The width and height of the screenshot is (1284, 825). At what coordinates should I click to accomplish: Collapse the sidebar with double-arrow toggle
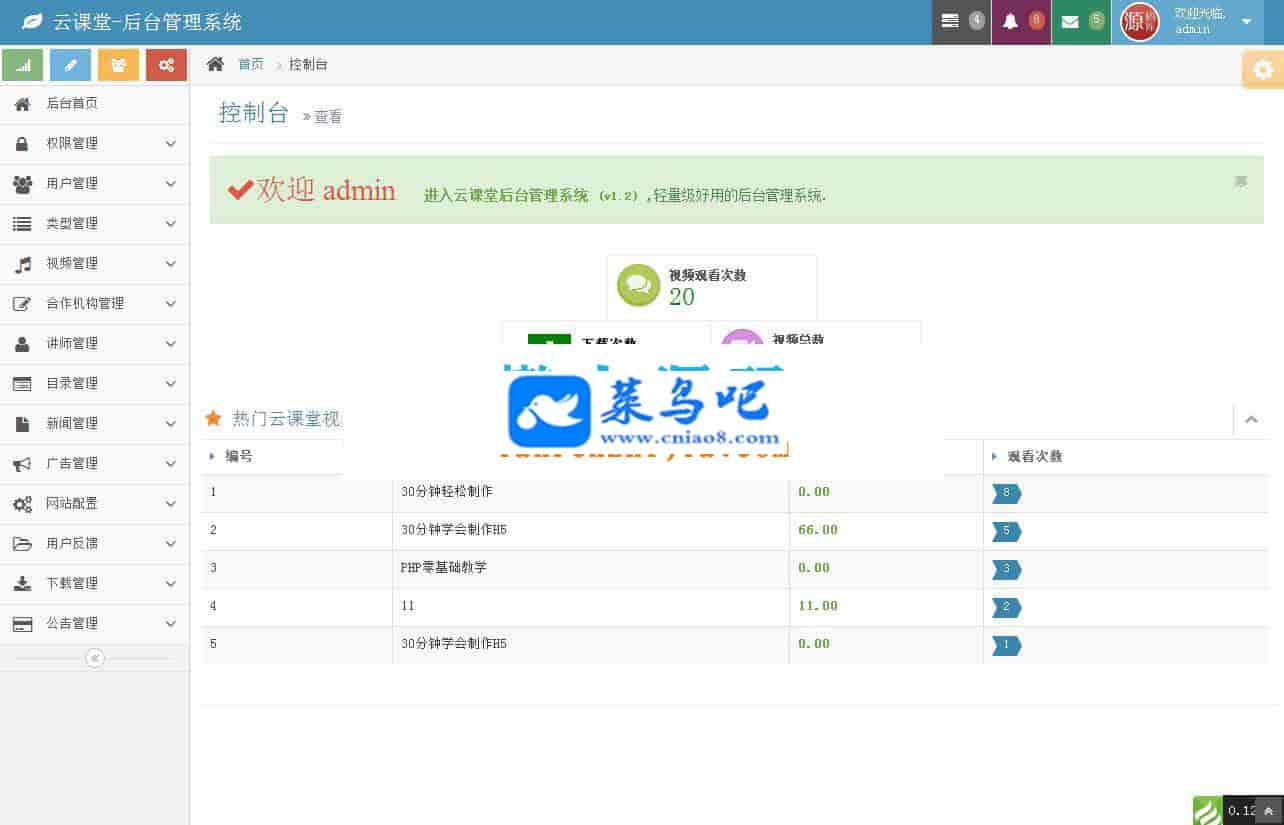(95, 658)
